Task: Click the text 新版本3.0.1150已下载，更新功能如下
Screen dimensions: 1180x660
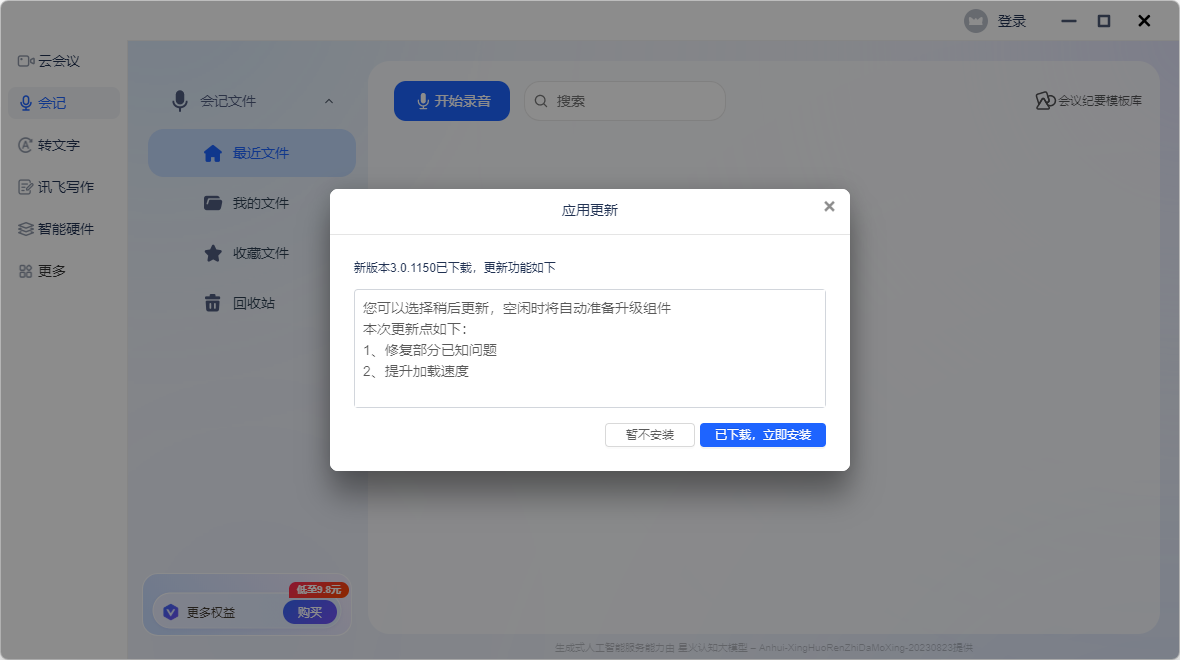Action: (455, 268)
